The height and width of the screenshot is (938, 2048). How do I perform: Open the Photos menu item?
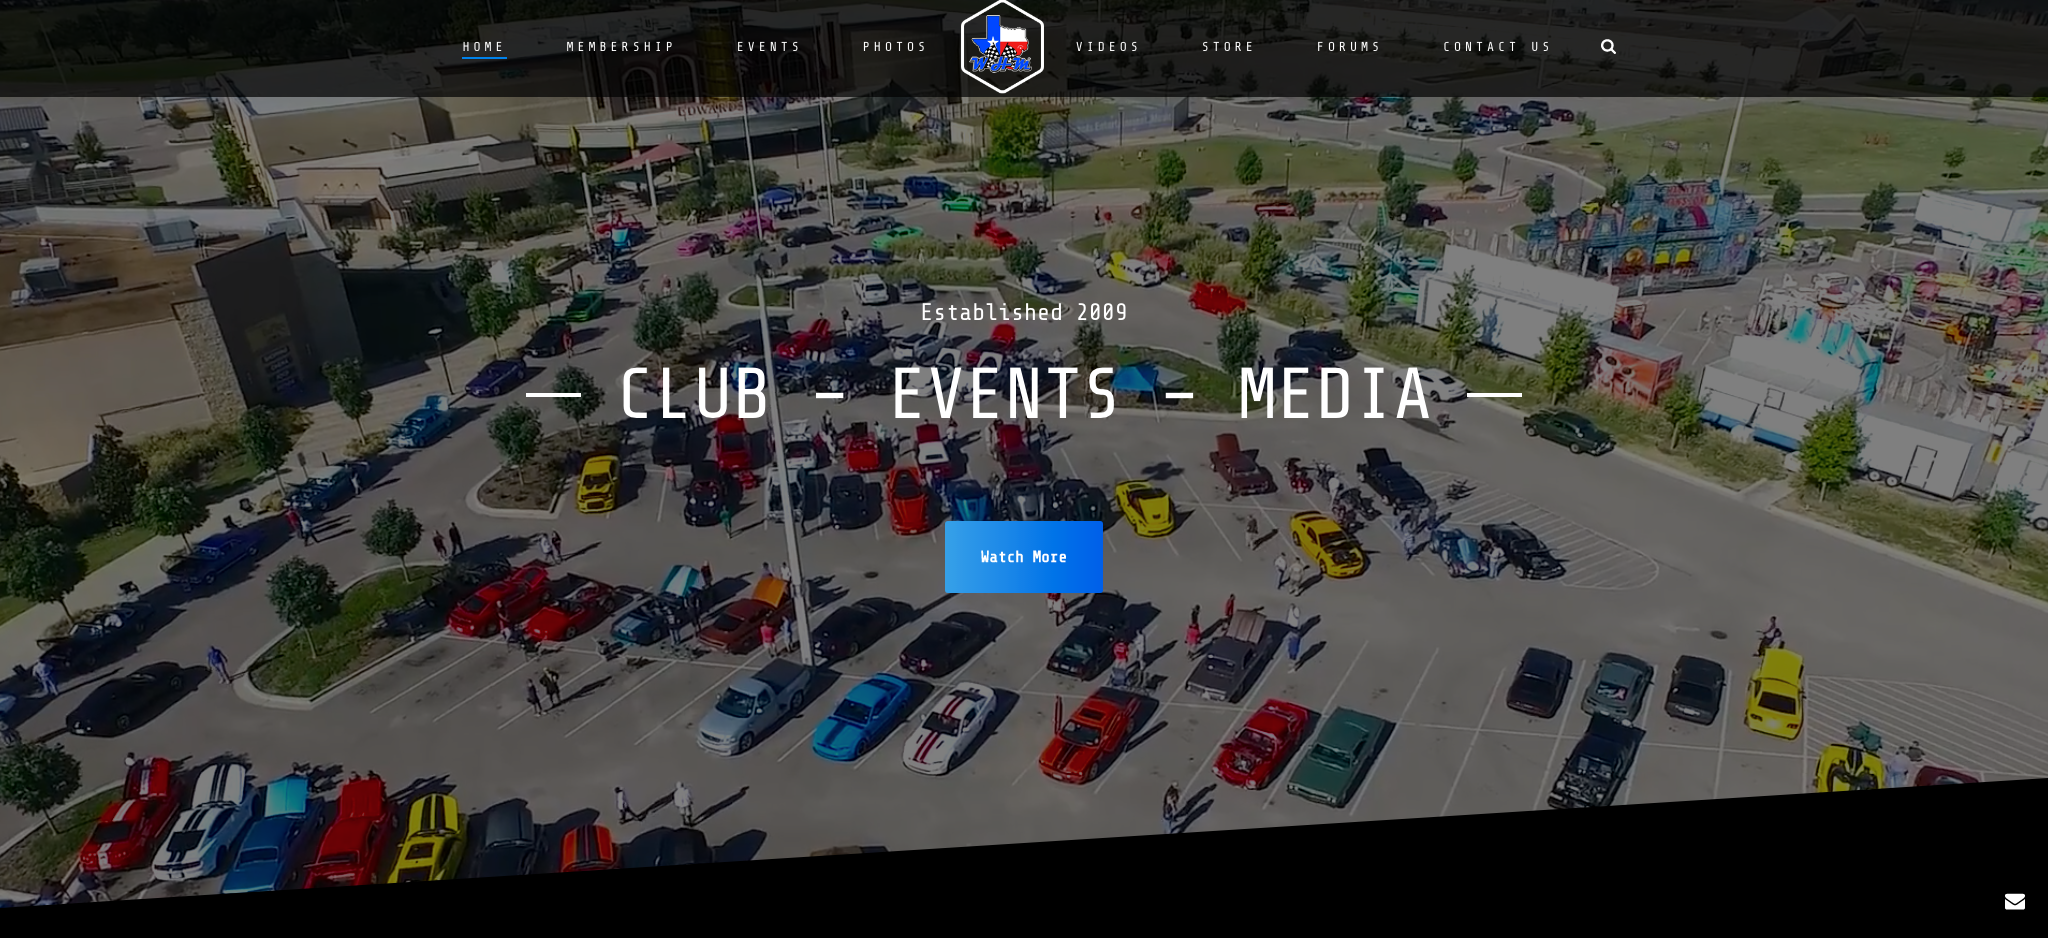pos(895,47)
